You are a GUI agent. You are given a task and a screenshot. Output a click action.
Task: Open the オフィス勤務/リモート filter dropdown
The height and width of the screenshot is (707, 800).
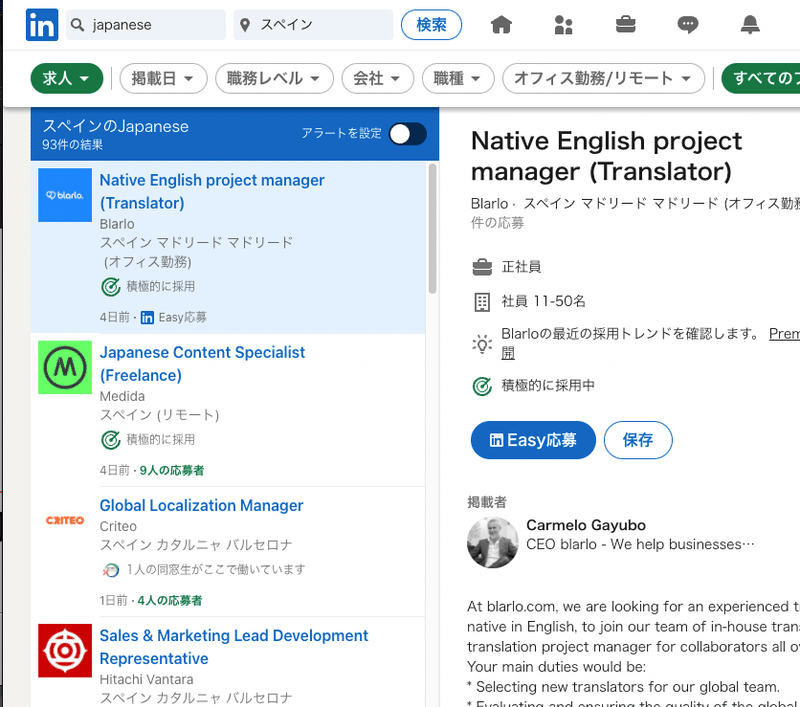point(603,79)
